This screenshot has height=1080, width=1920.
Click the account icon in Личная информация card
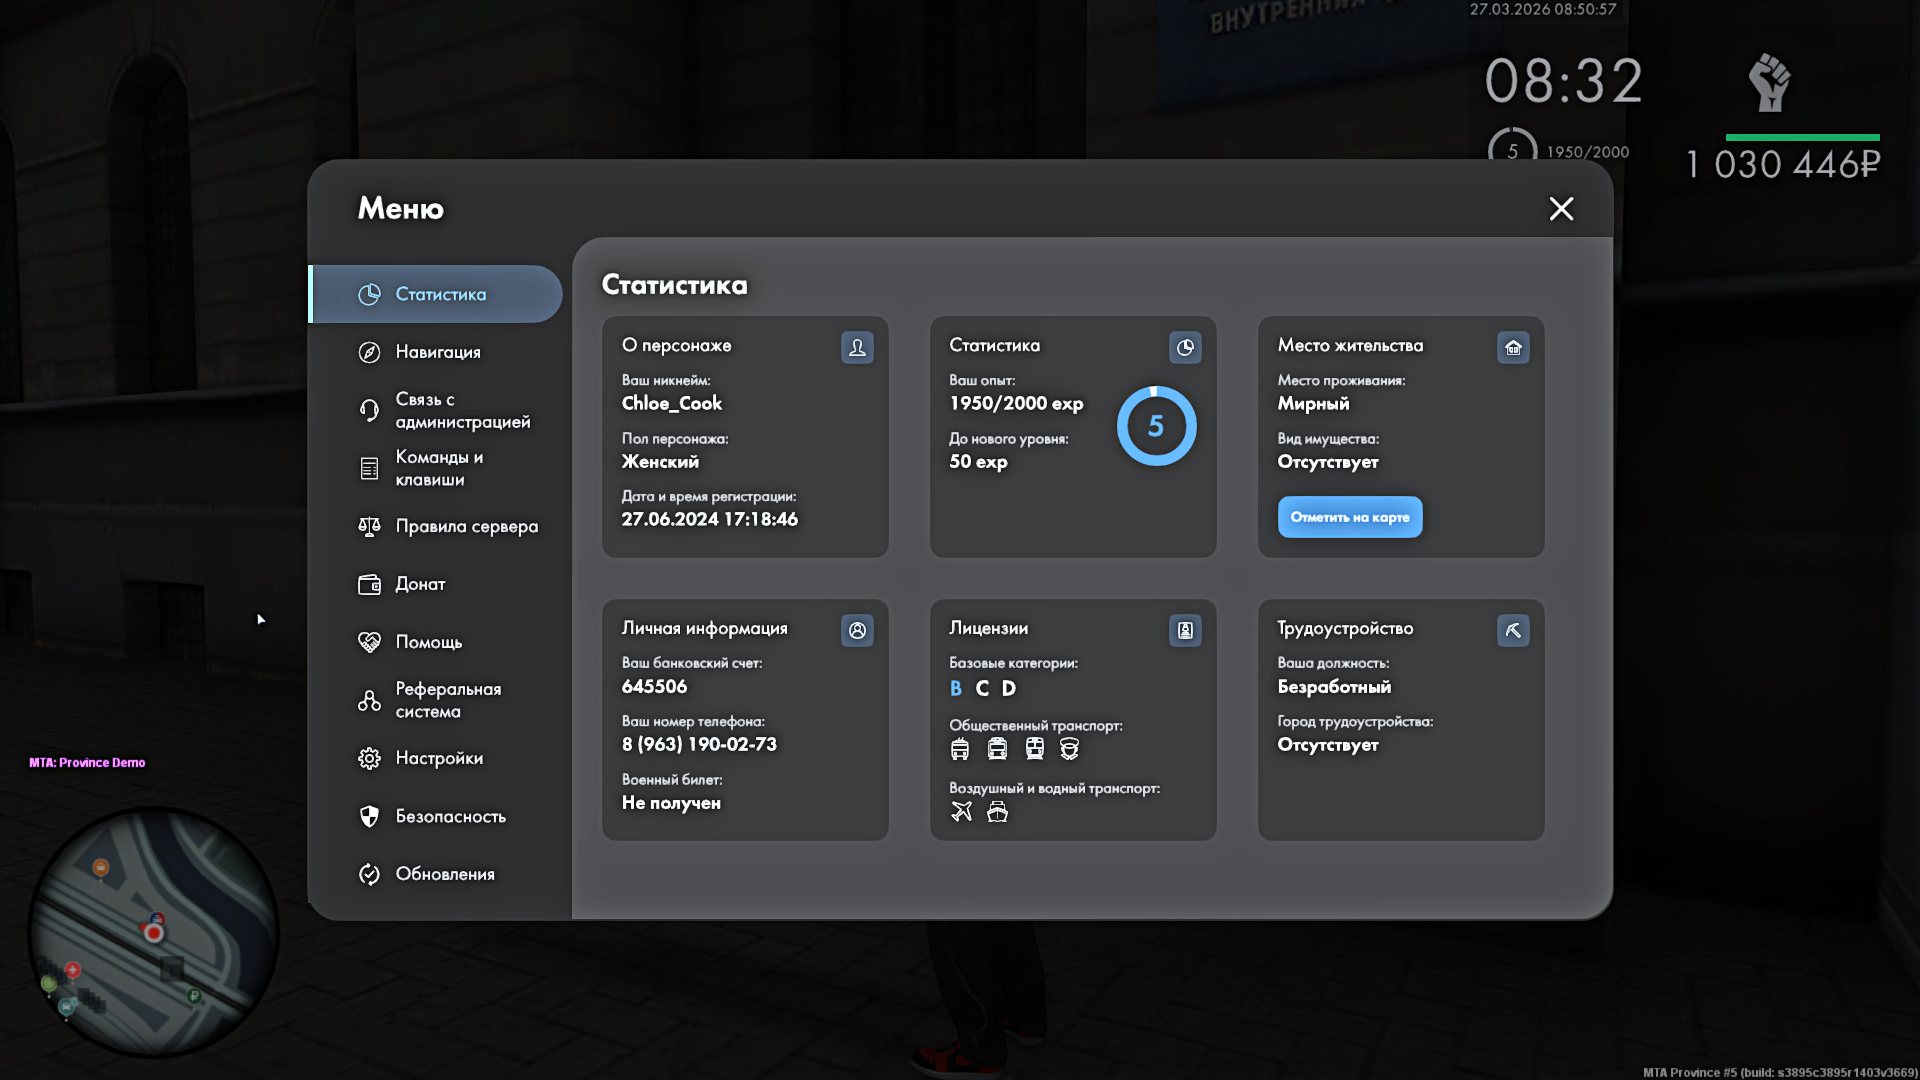coord(857,630)
